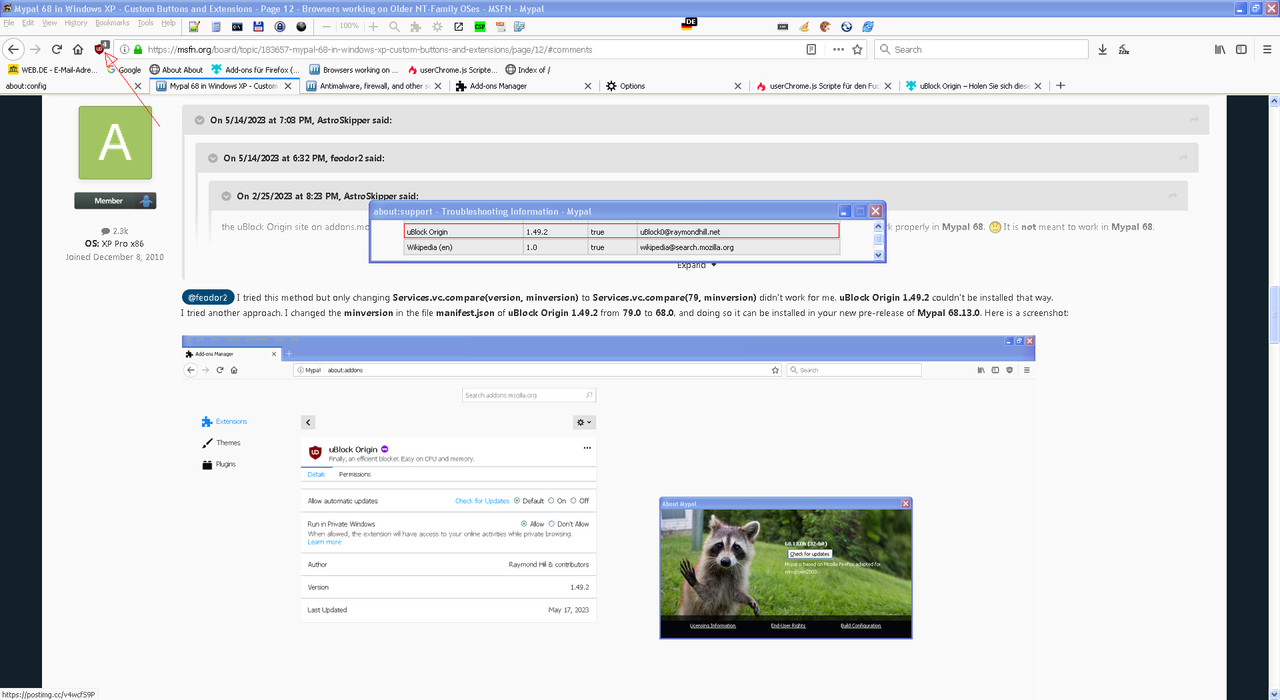Click the green A user avatar
Image resolution: width=1280 pixels, height=700 pixels.
tap(115, 143)
